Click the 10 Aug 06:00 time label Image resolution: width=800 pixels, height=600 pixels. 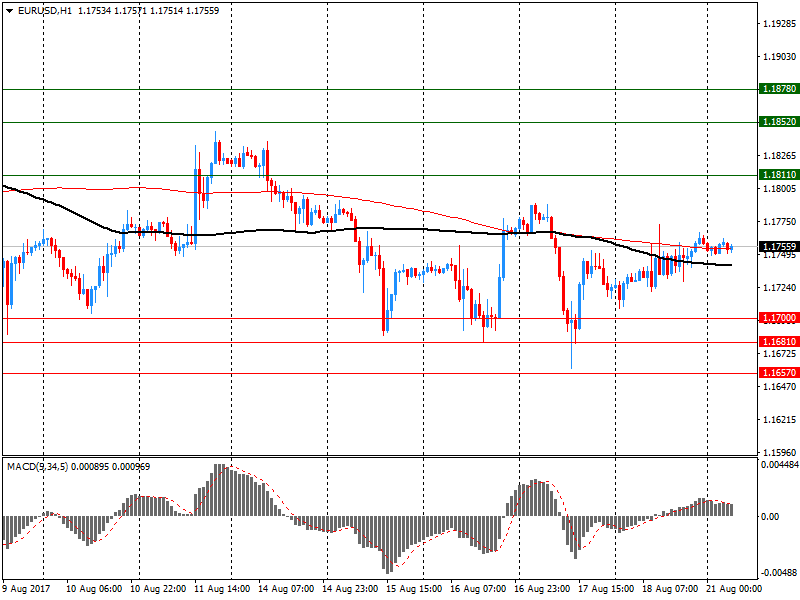94,589
